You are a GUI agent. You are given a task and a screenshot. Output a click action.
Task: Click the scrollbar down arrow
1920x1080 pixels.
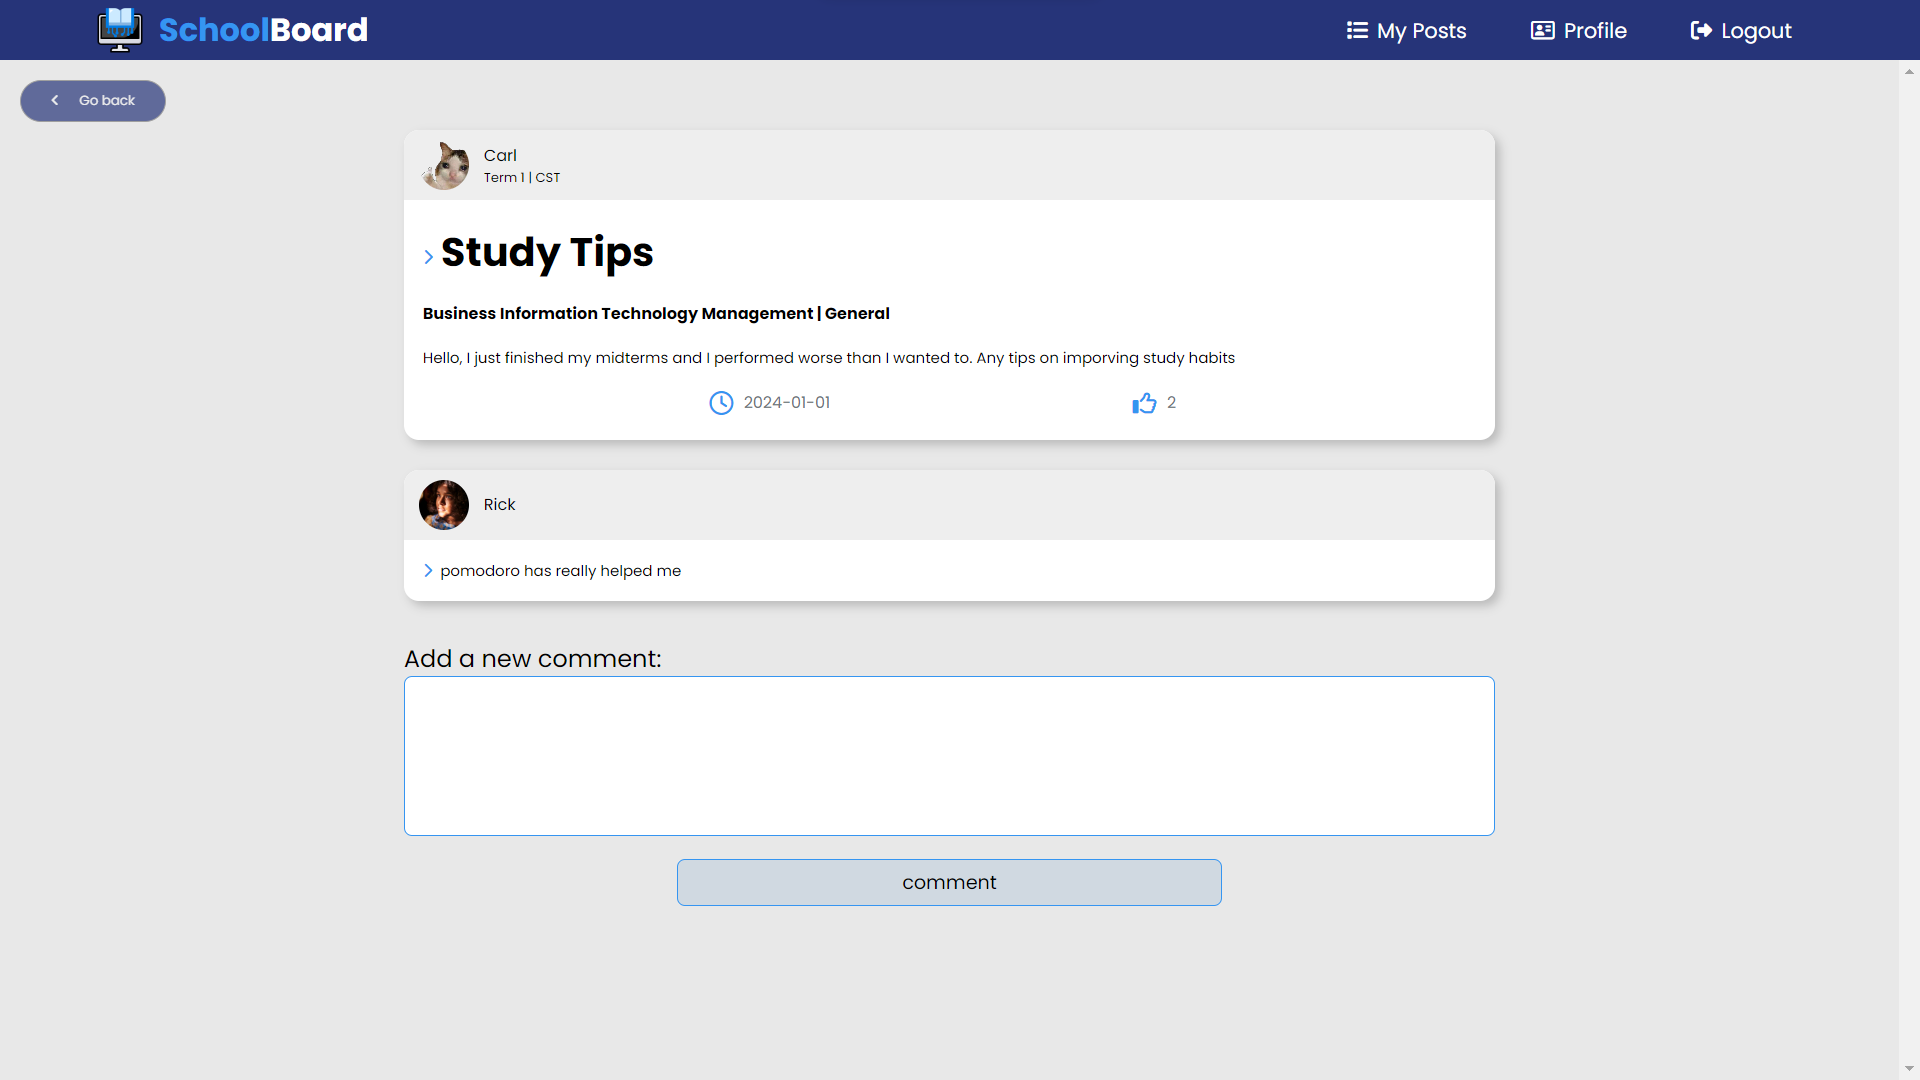(1909, 1069)
